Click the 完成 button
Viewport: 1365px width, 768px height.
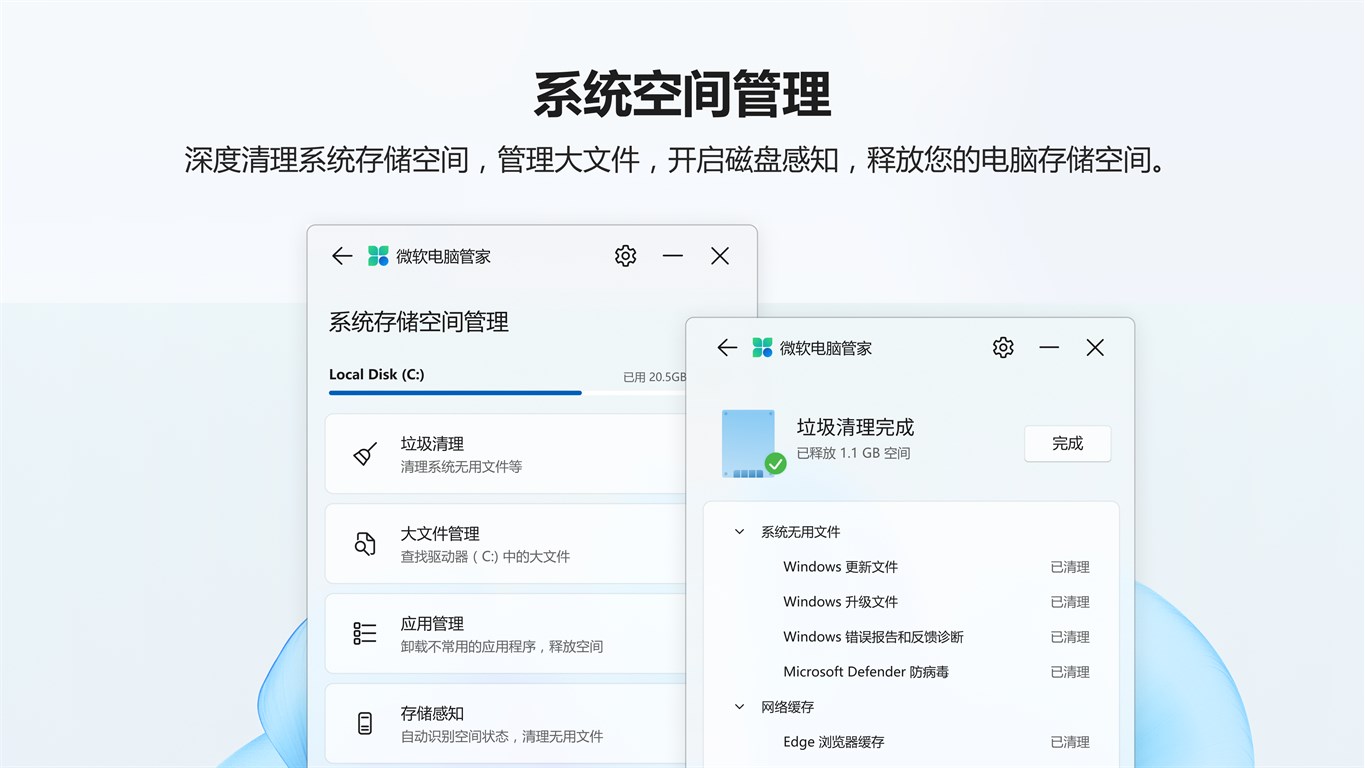tap(1068, 443)
